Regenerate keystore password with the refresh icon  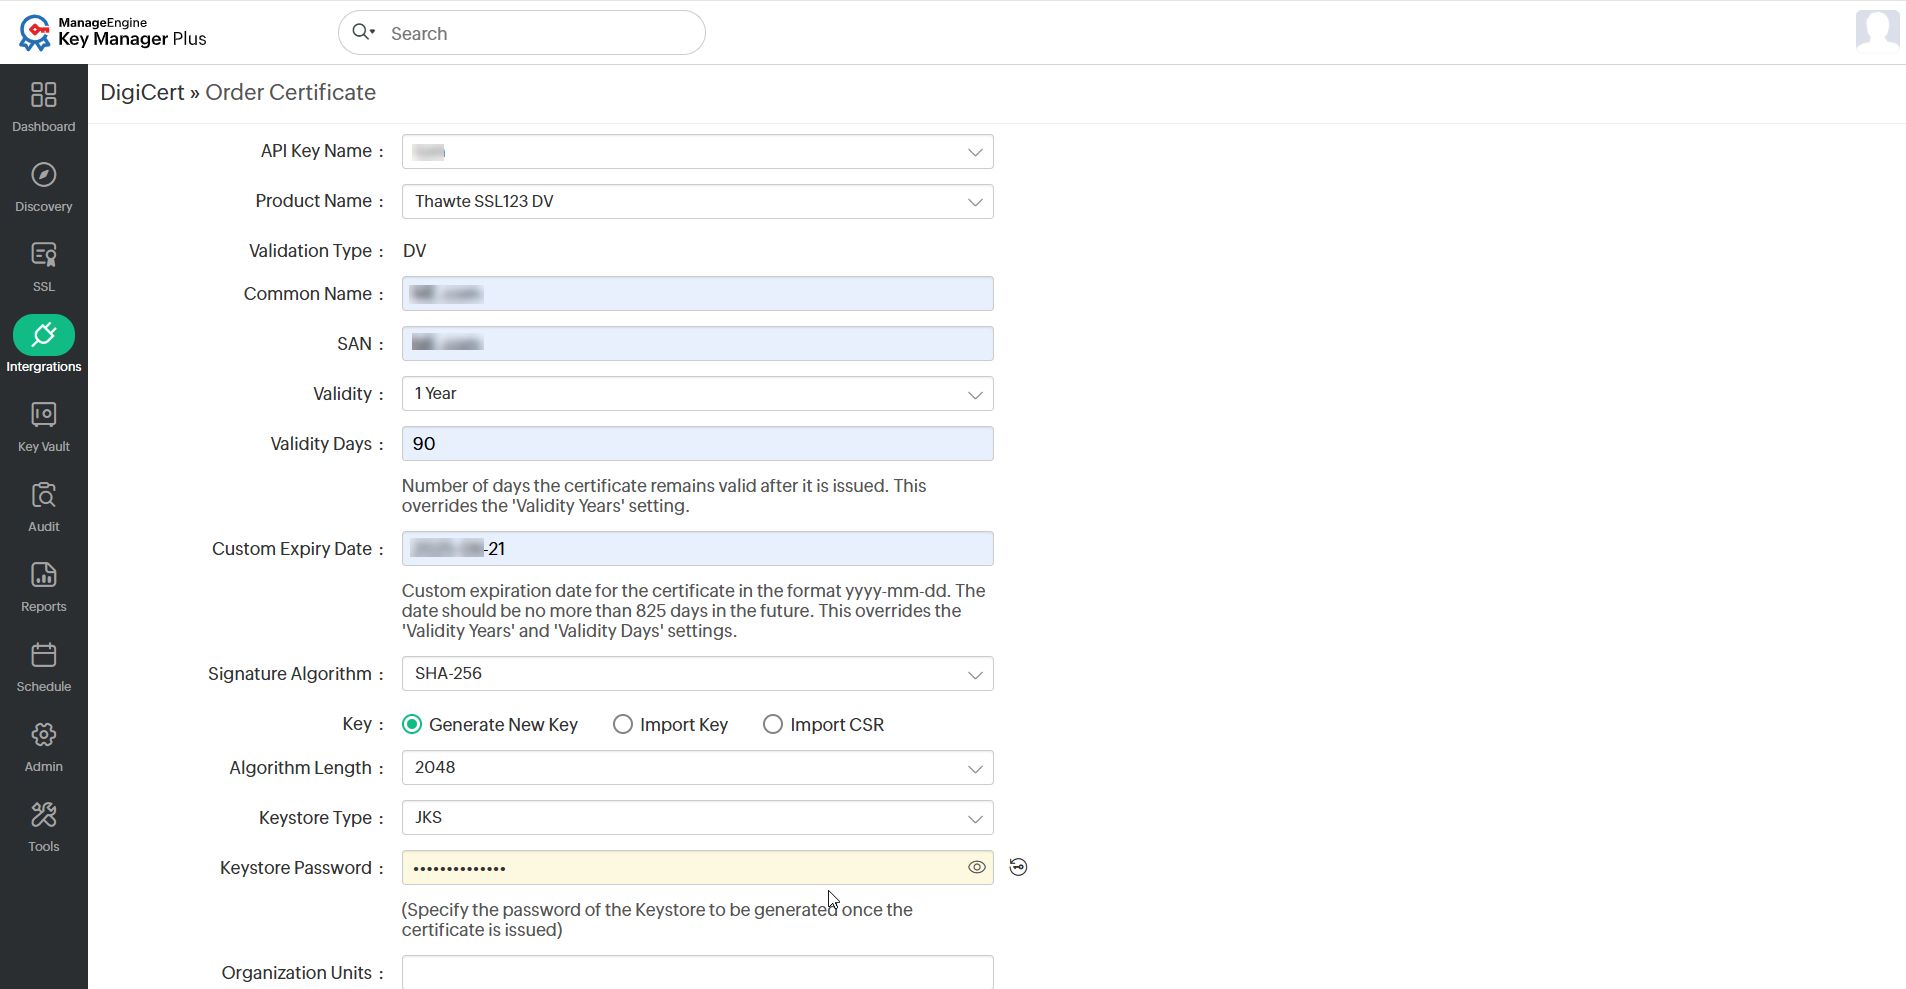pos(1018,867)
